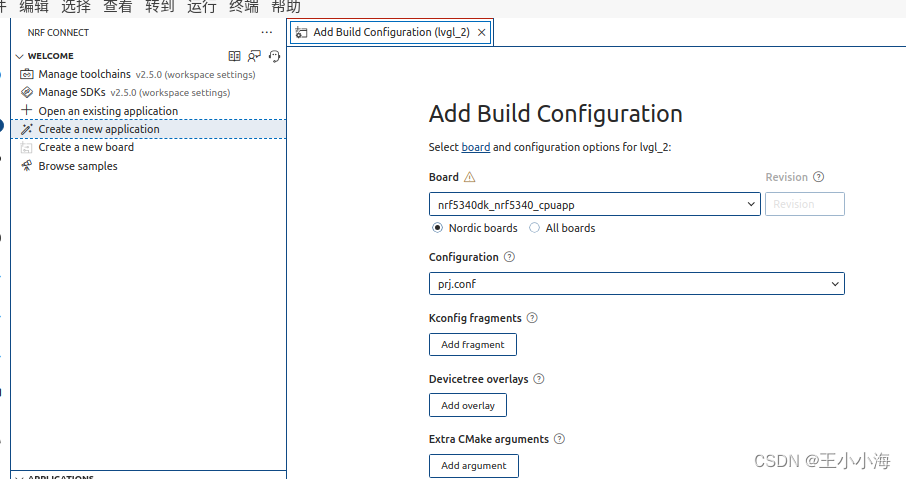Open the 查看 menu
Screen dimensions: 906x479
pyautogui.click(x=118, y=7)
